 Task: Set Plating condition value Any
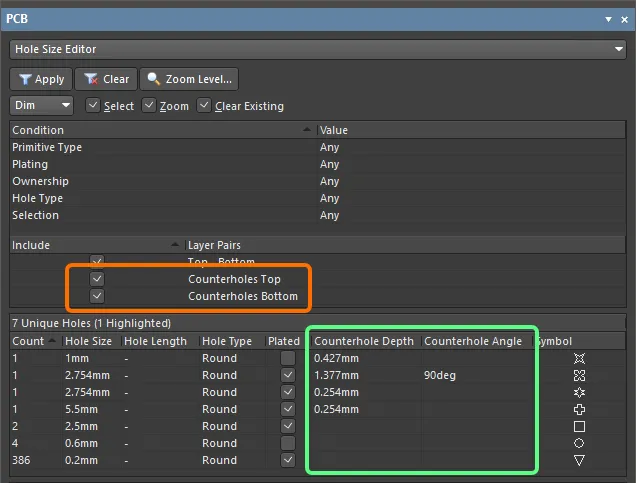point(329,164)
